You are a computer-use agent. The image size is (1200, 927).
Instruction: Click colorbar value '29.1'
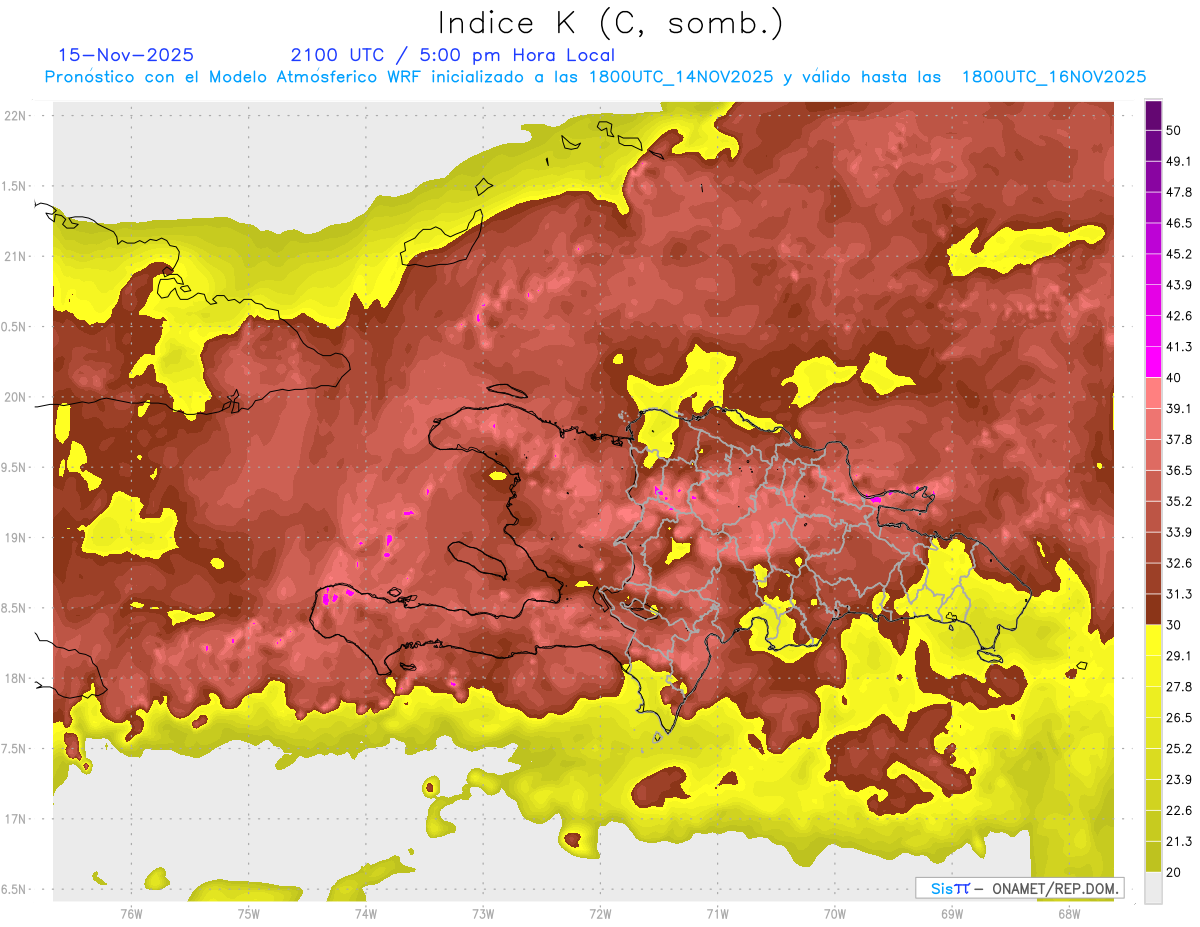[x=1178, y=655]
